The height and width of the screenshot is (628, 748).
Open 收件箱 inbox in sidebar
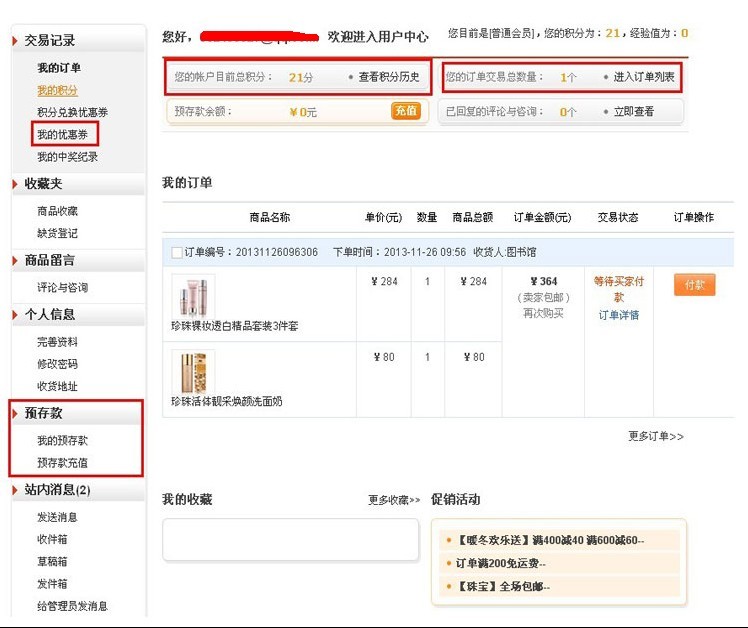[x=52, y=539]
